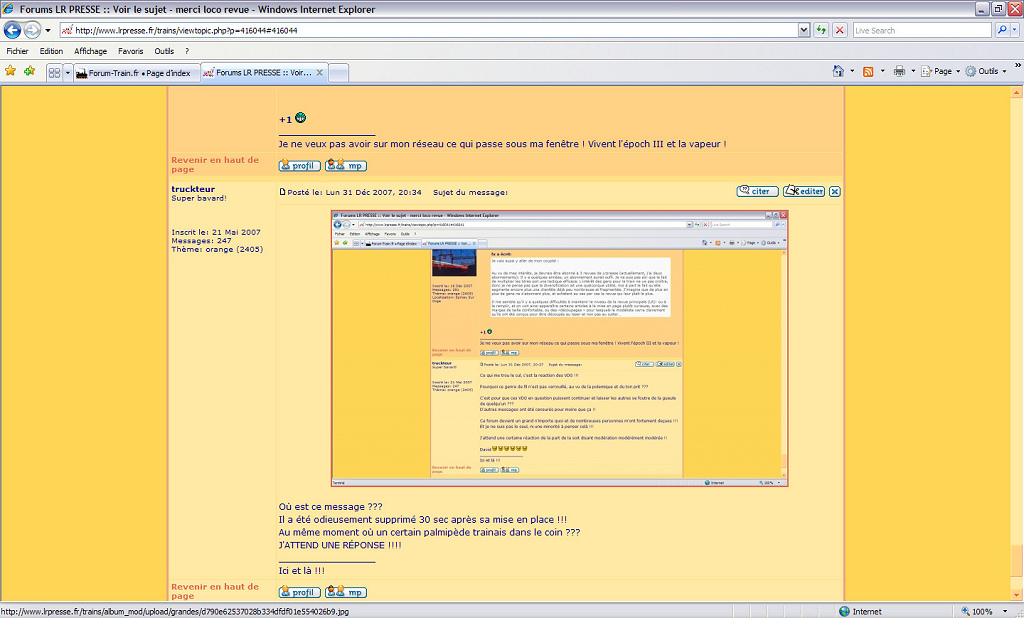This screenshot has width=1024, height=618.
Task: Open the tab list dropdown arrow
Action: [67, 73]
